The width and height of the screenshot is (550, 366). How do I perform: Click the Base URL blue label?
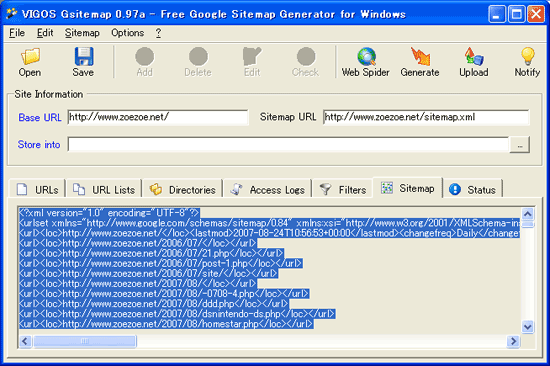(40, 118)
